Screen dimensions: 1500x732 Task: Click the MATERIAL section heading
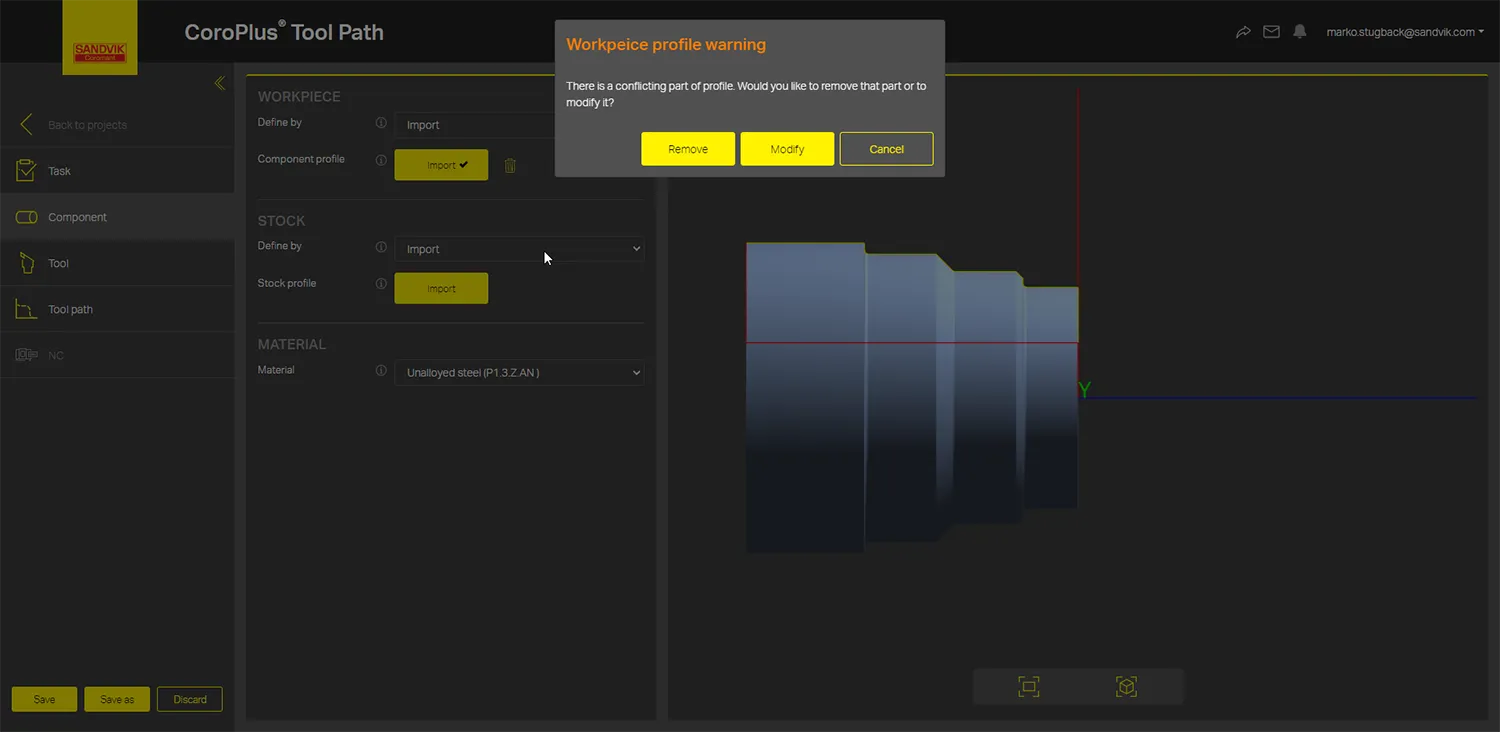pyautogui.click(x=292, y=344)
